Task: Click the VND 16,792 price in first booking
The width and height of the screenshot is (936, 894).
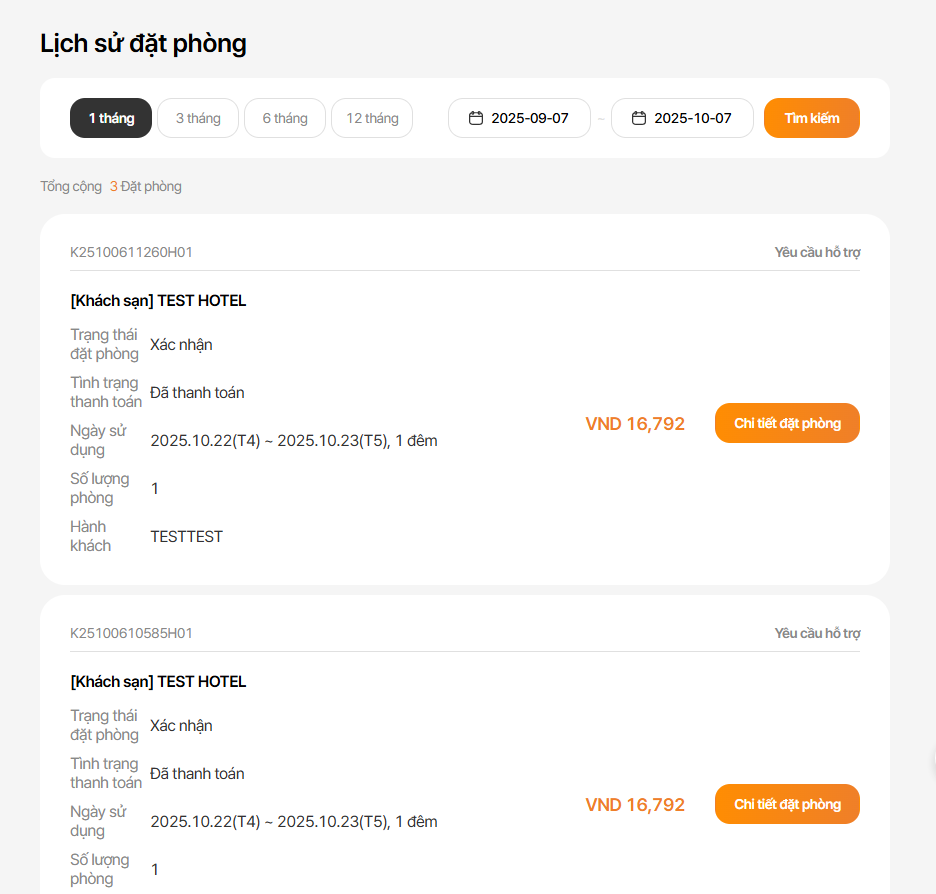Action: 635,424
